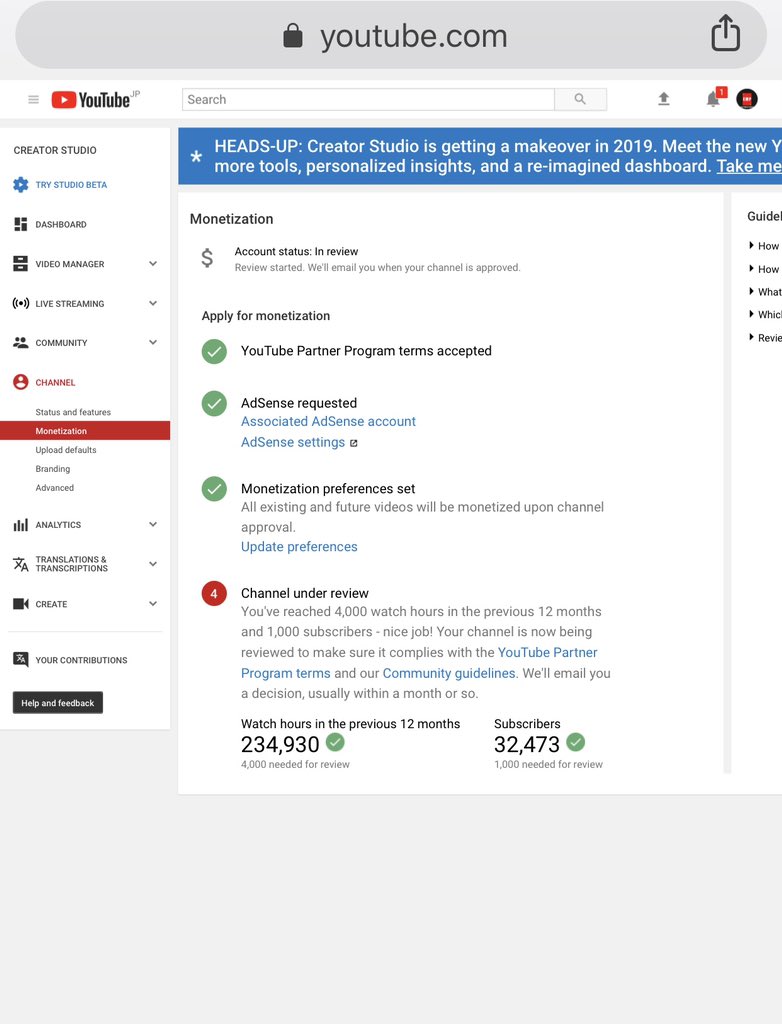
Task: Click the Channel person icon
Action: (21, 382)
